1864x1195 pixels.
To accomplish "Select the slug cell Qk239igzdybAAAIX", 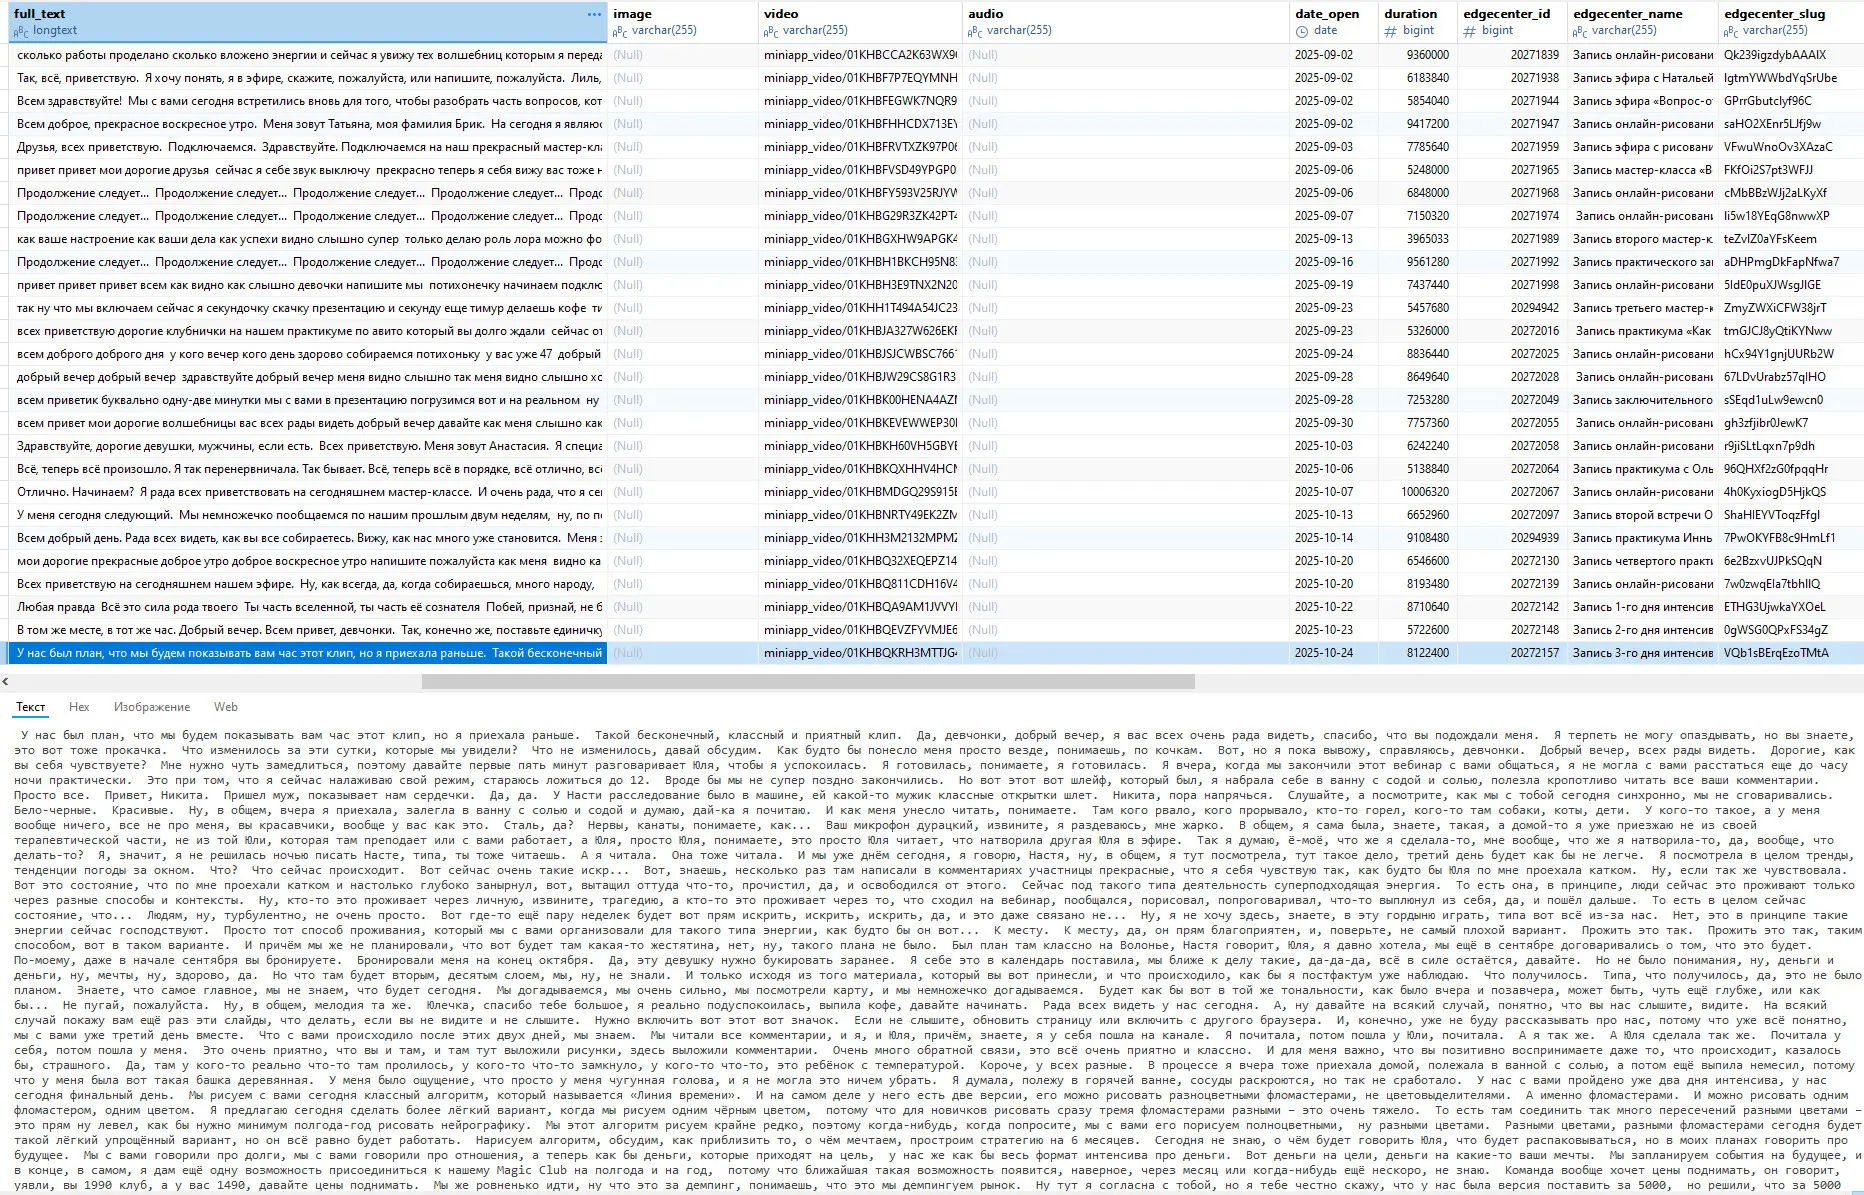I will tap(1791, 55).
